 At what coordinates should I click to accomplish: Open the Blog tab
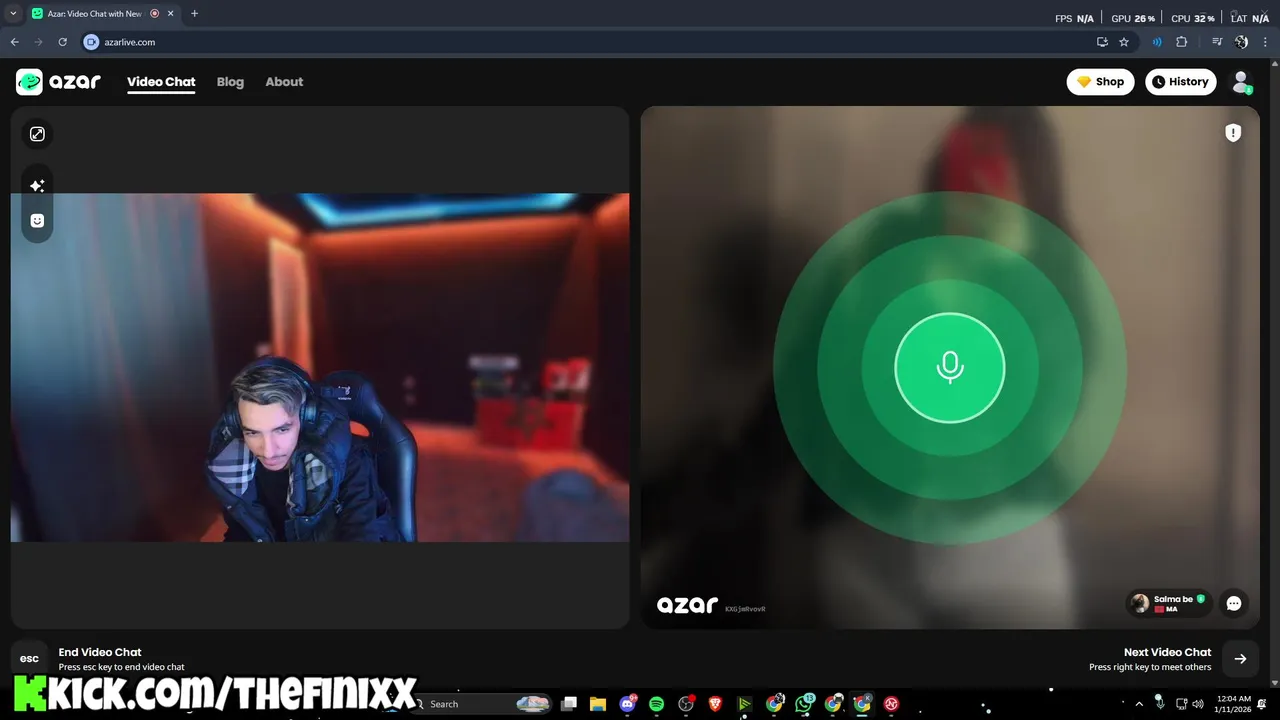tap(230, 82)
